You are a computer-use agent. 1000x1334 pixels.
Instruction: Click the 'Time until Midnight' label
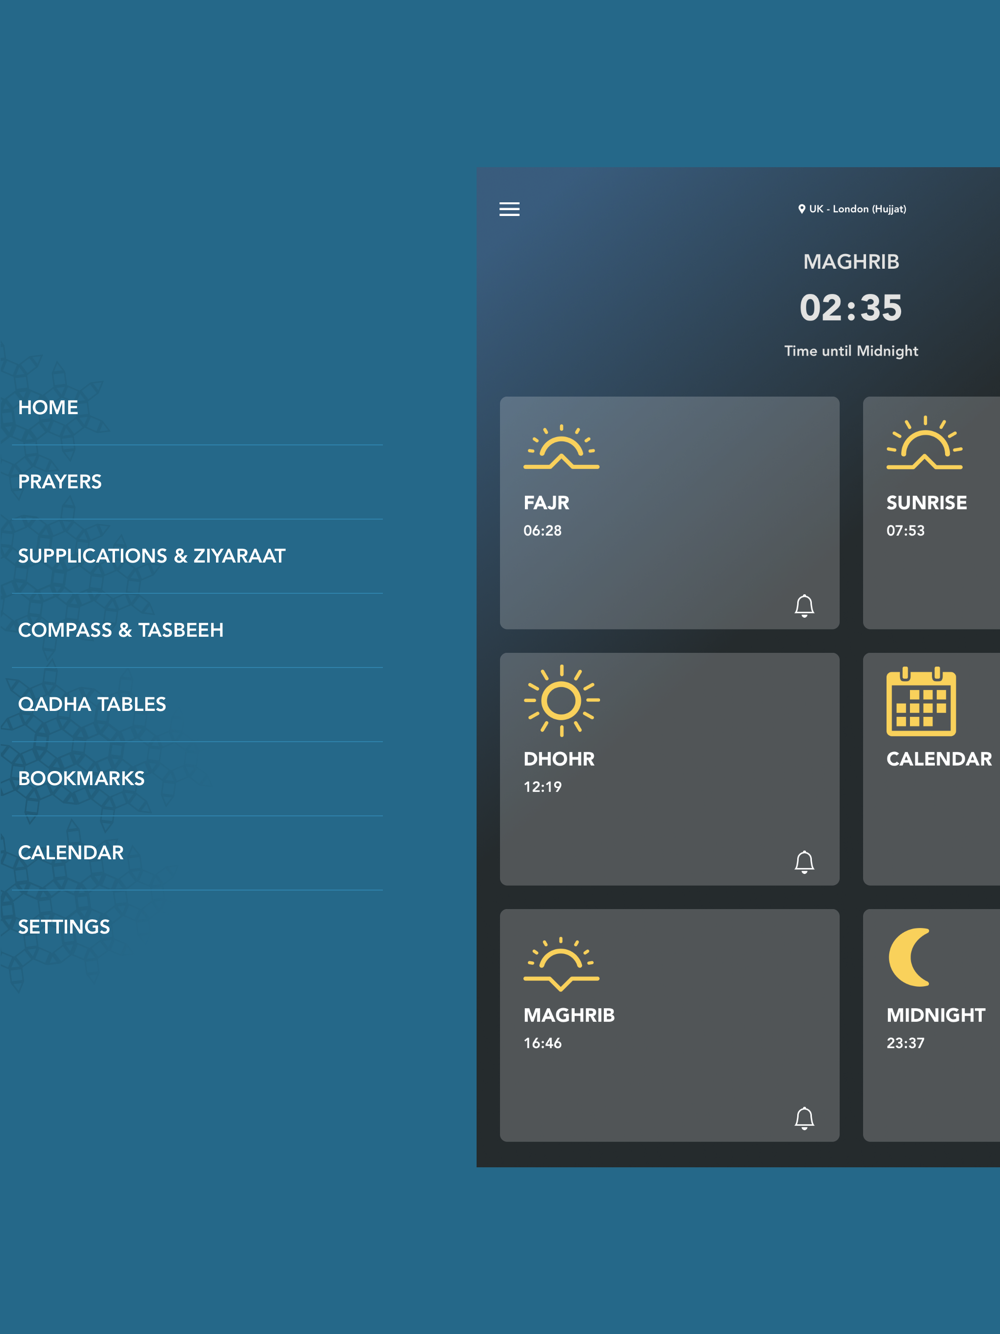coord(851,351)
